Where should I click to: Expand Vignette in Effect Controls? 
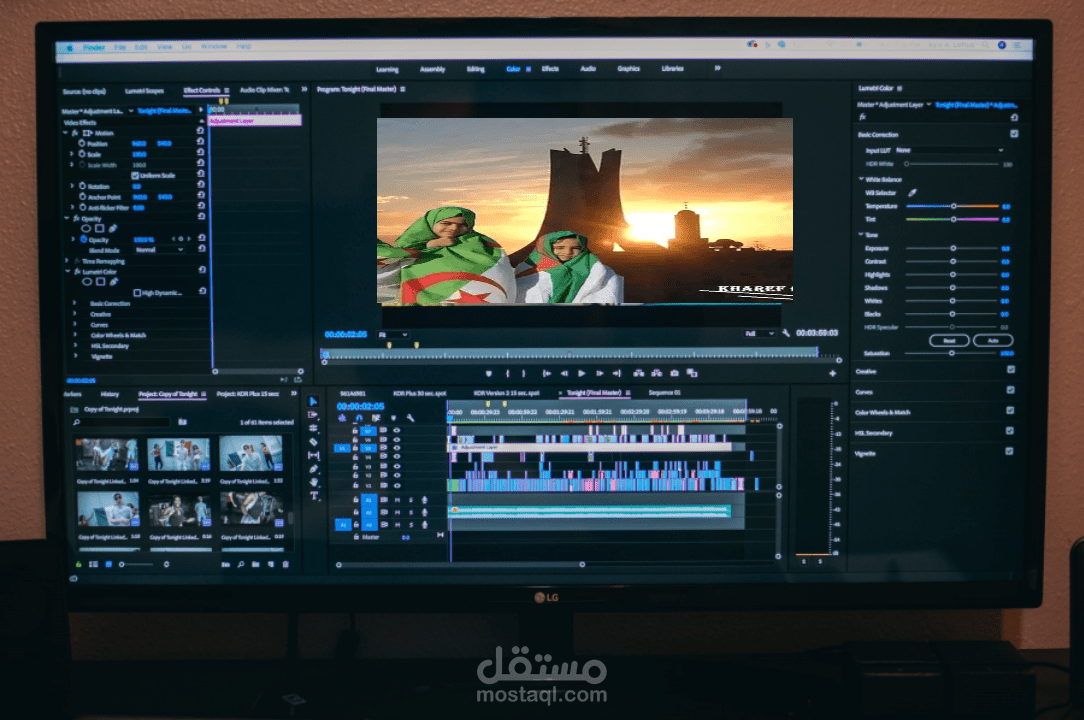75,356
